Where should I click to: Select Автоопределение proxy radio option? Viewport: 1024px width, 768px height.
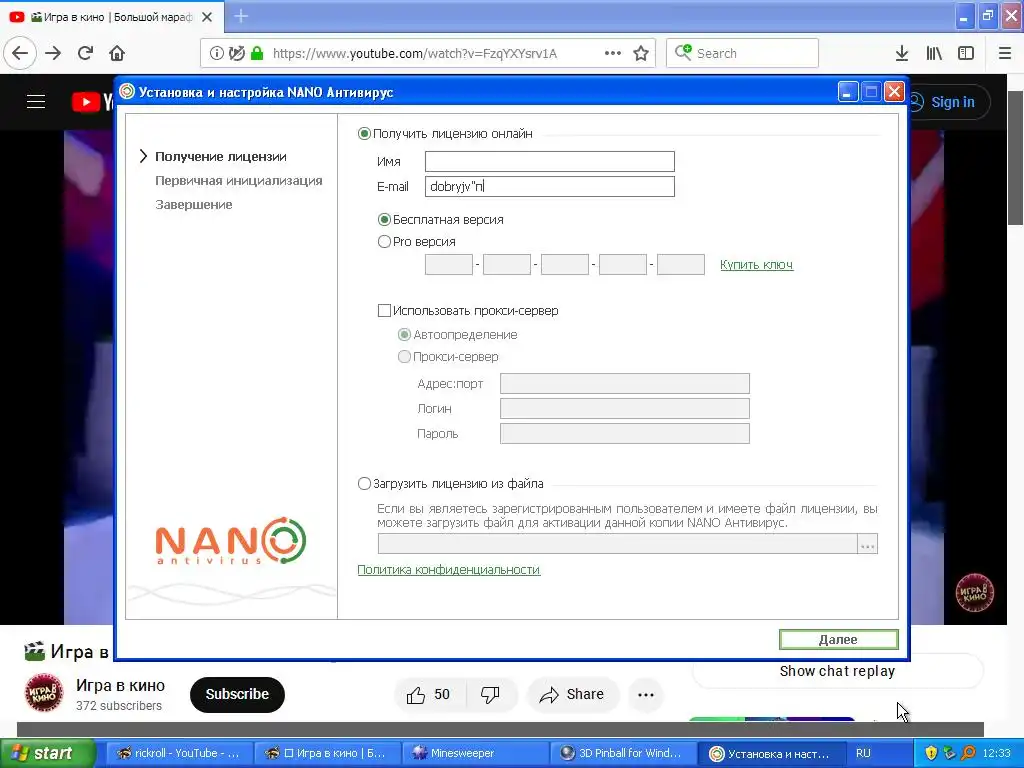coord(404,335)
